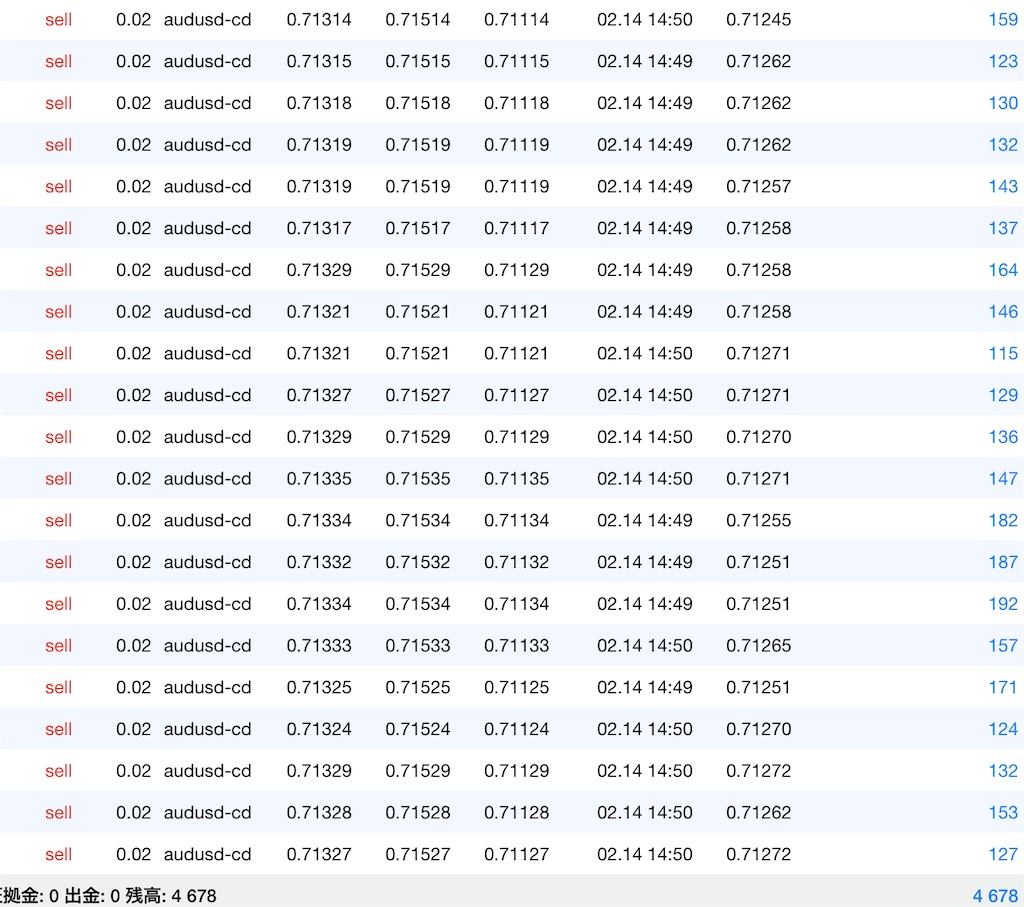1024x907 pixels.
Task: Click 'audusd-cd' in the row with profit 187
Action: tap(208, 563)
